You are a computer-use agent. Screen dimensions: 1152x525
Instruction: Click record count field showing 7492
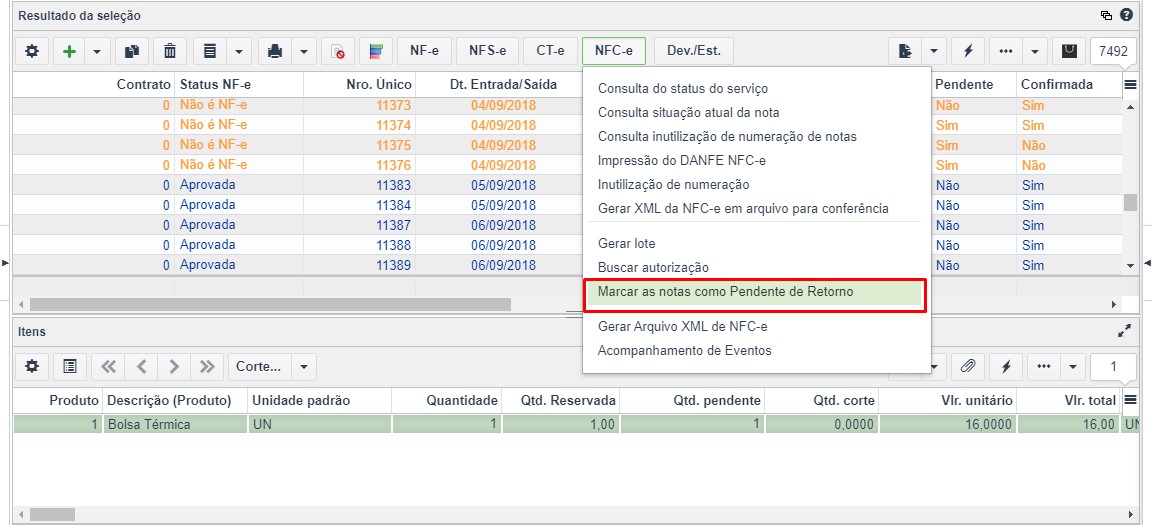(1113, 51)
